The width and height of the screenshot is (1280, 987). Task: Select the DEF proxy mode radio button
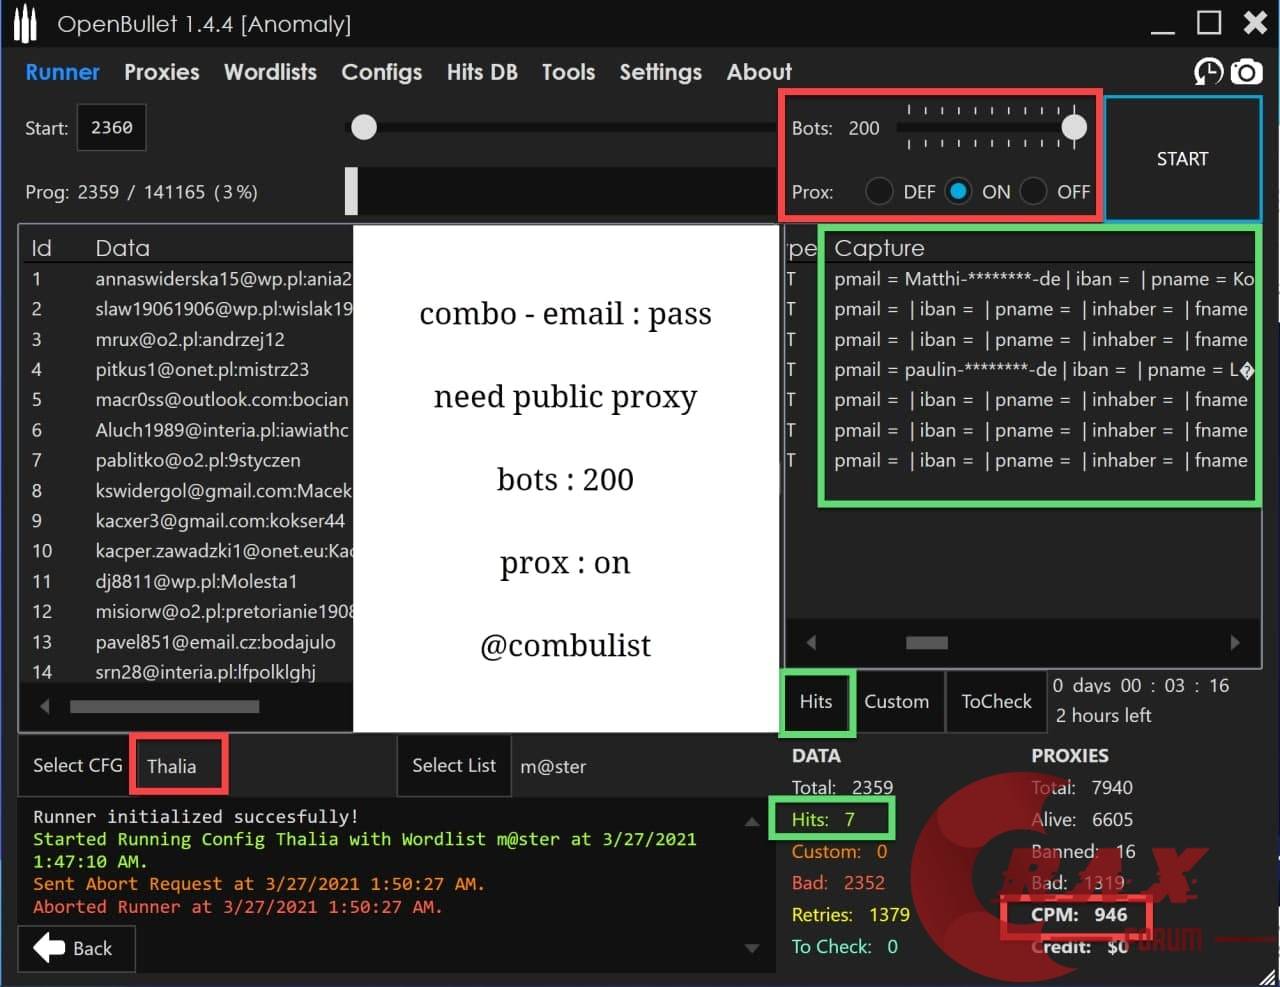[x=879, y=191]
